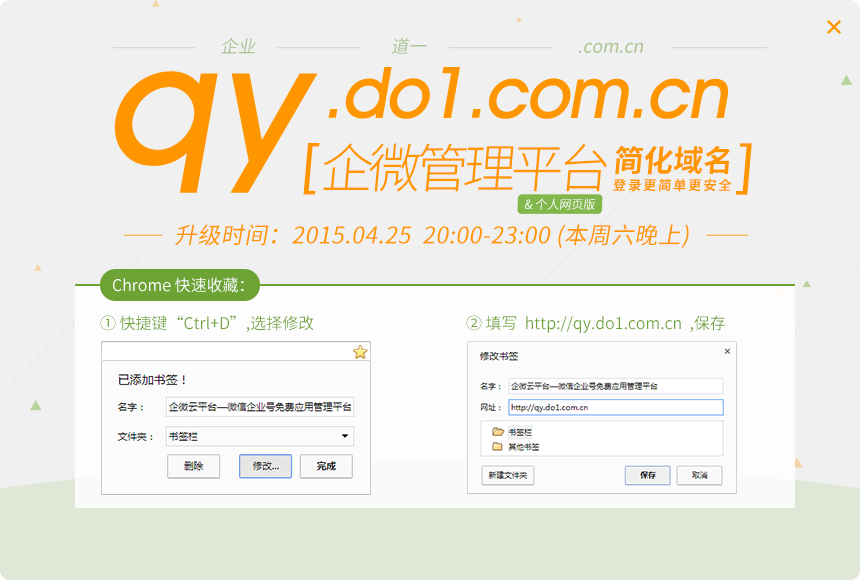
Task: Select the 其他书签 folder in the tree
Action: 524,446
